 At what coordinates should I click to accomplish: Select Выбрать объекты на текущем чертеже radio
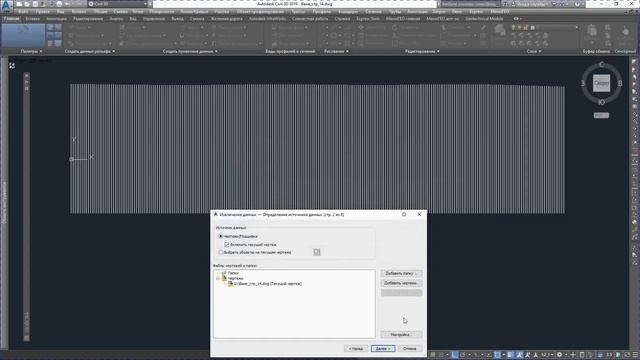pos(221,252)
